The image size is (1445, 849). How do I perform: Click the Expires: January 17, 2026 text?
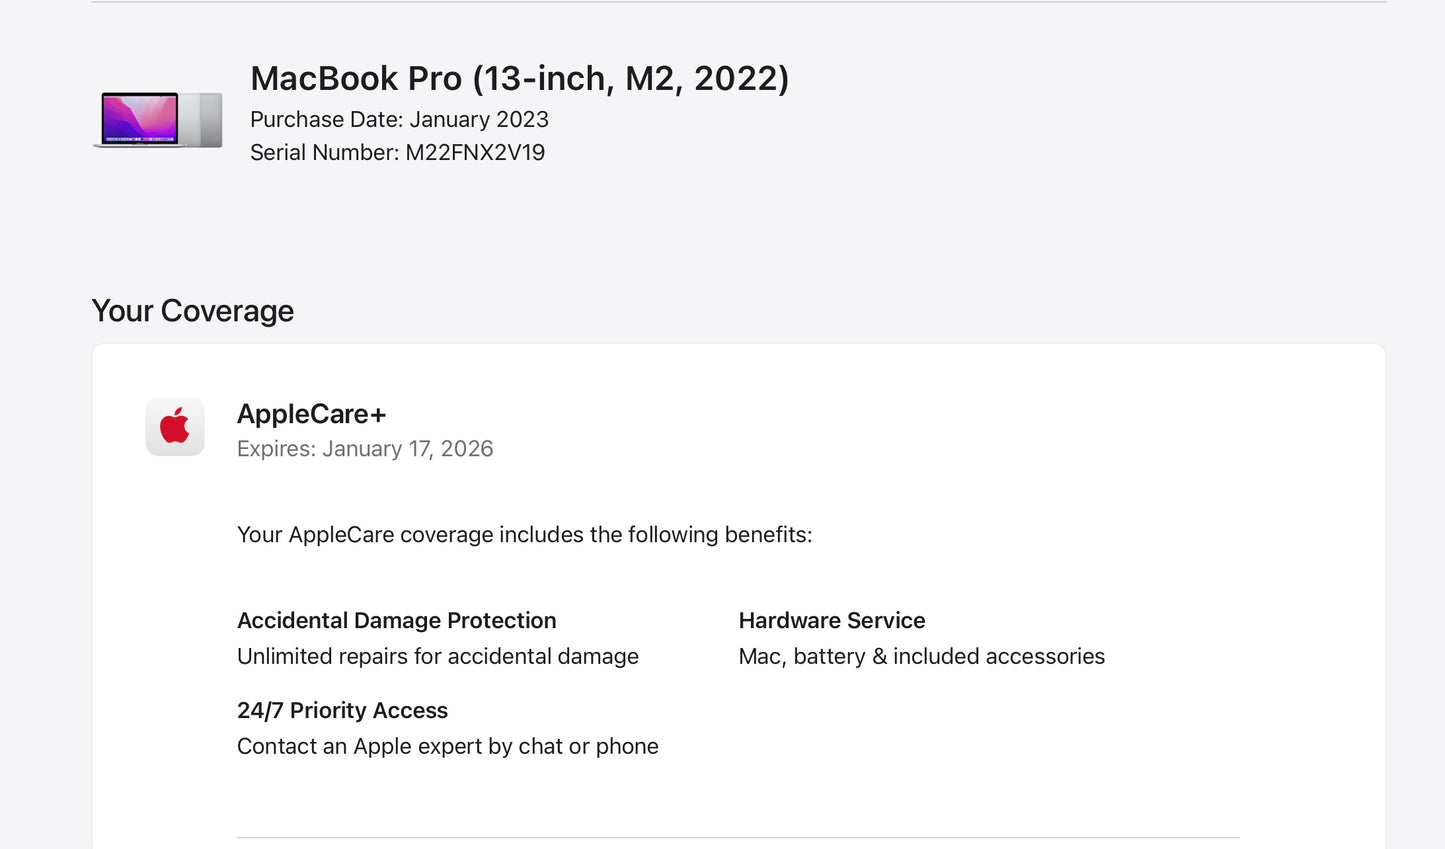point(365,449)
